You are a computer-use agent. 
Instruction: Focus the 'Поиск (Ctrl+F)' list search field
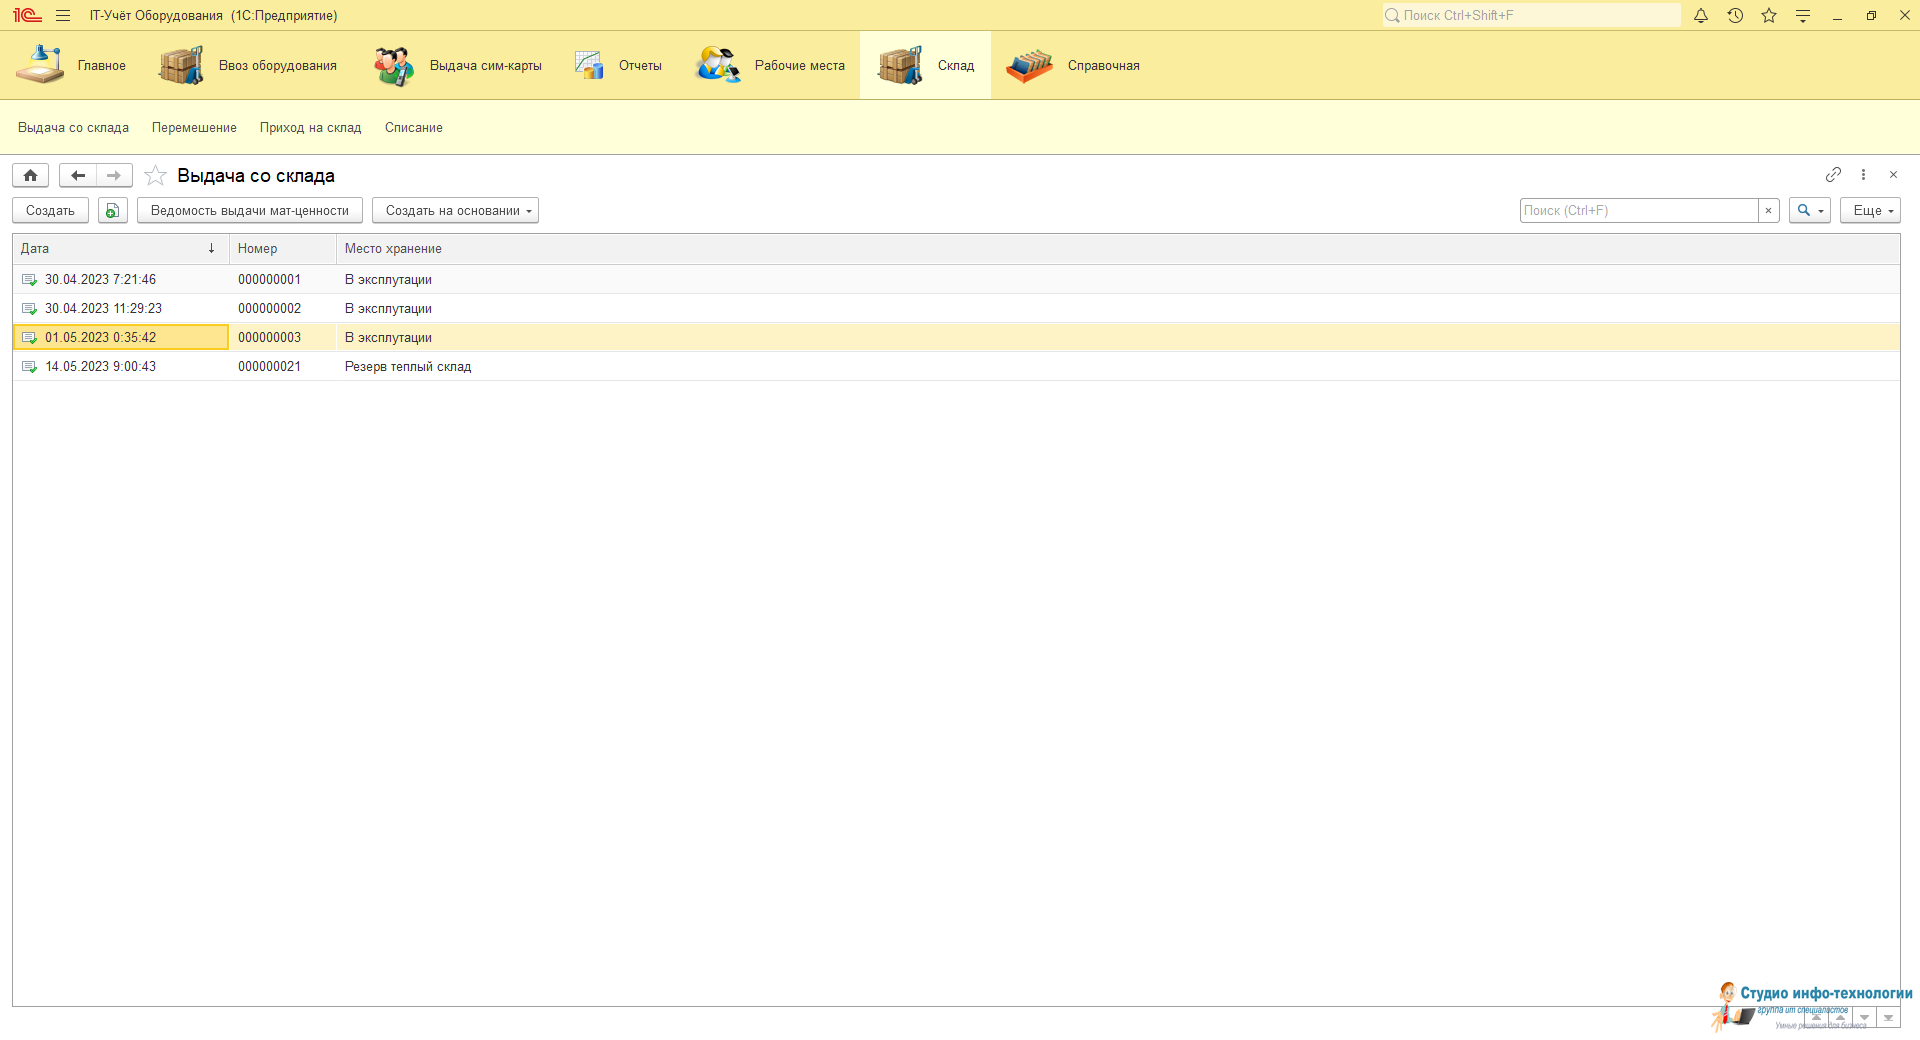point(1638,211)
